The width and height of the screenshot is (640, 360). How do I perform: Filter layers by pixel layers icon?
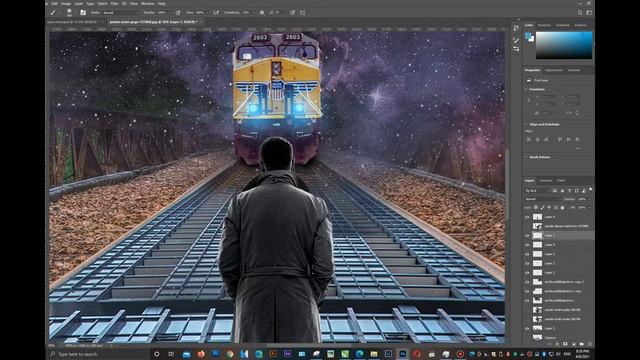pyautogui.click(x=555, y=191)
